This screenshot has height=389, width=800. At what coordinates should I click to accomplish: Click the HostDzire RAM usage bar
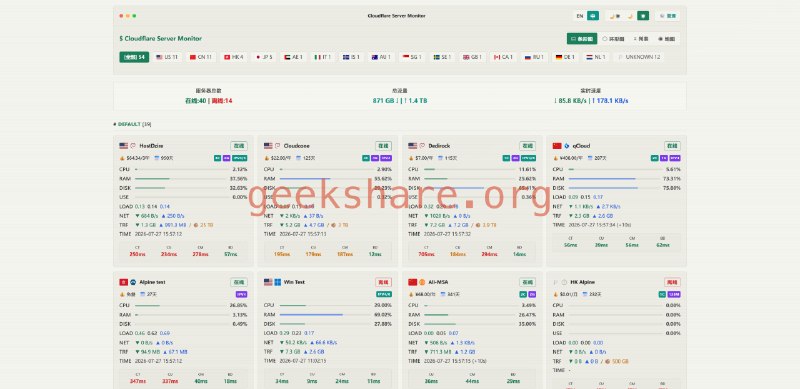coord(181,179)
